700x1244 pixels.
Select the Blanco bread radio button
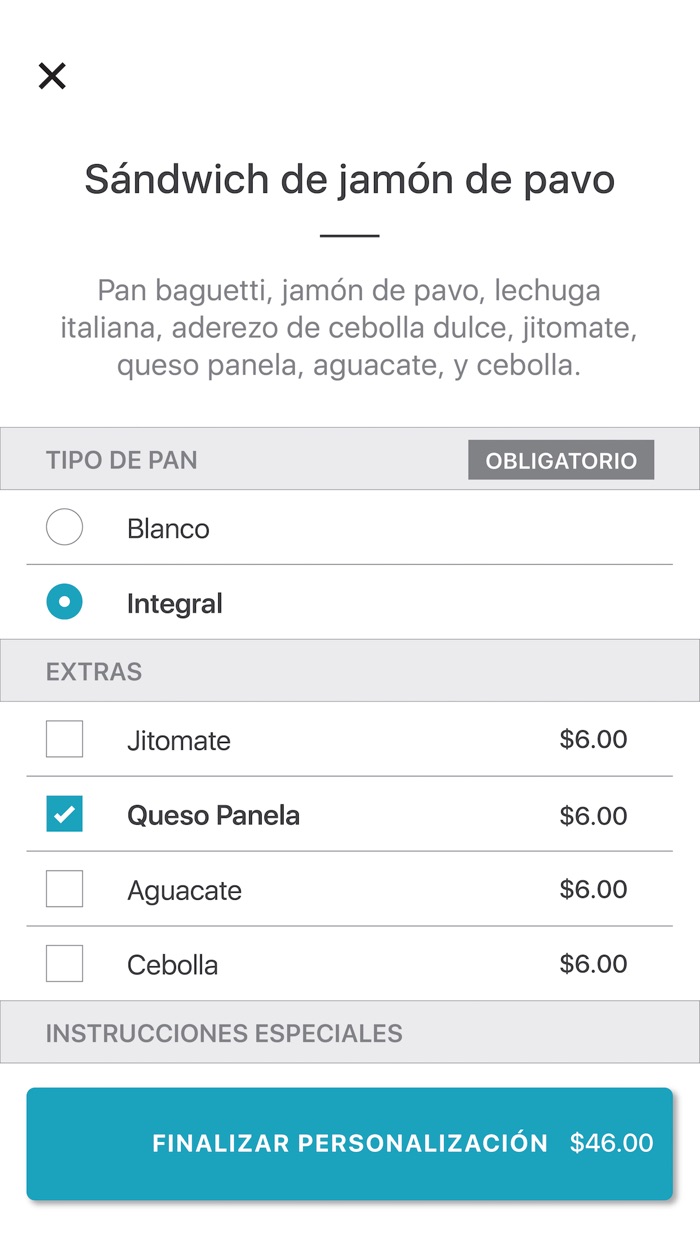point(64,527)
